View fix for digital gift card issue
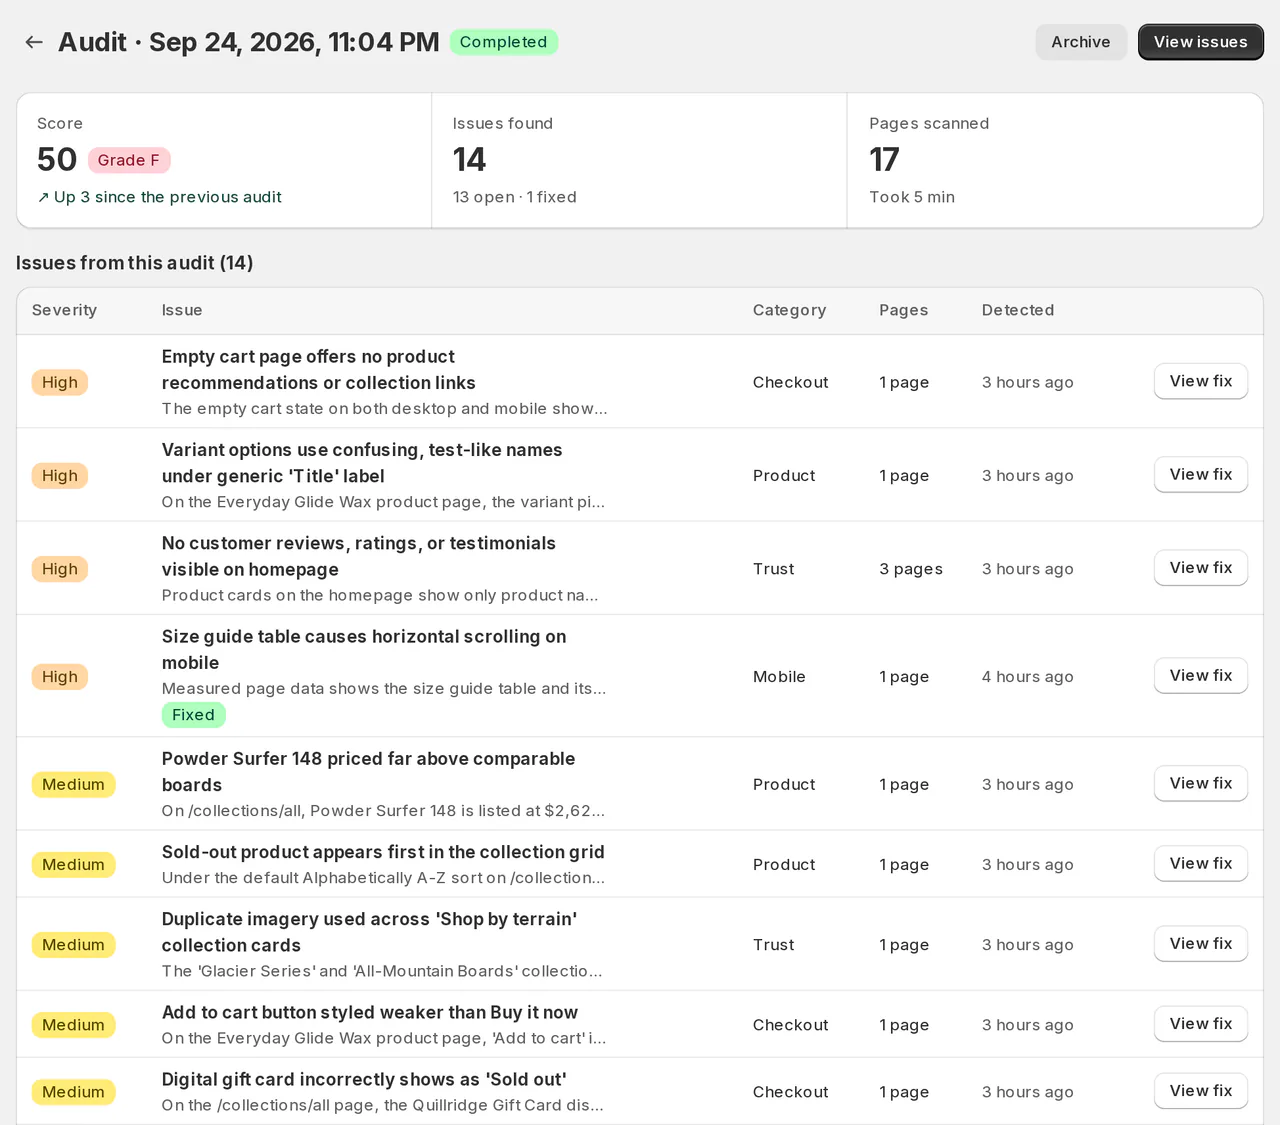This screenshot has height=1125, width=1280. click(x=1201, y=1090)
